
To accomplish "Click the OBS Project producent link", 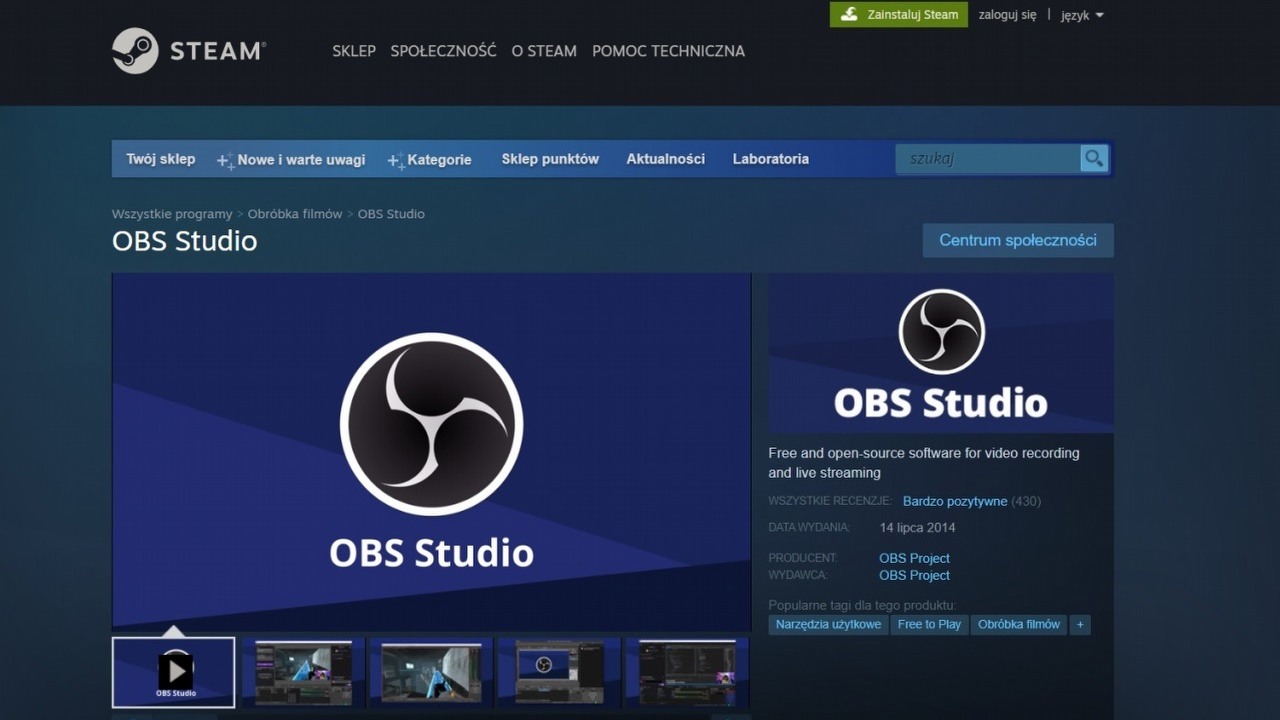I will pyautogui.click(x=914, y=558).
